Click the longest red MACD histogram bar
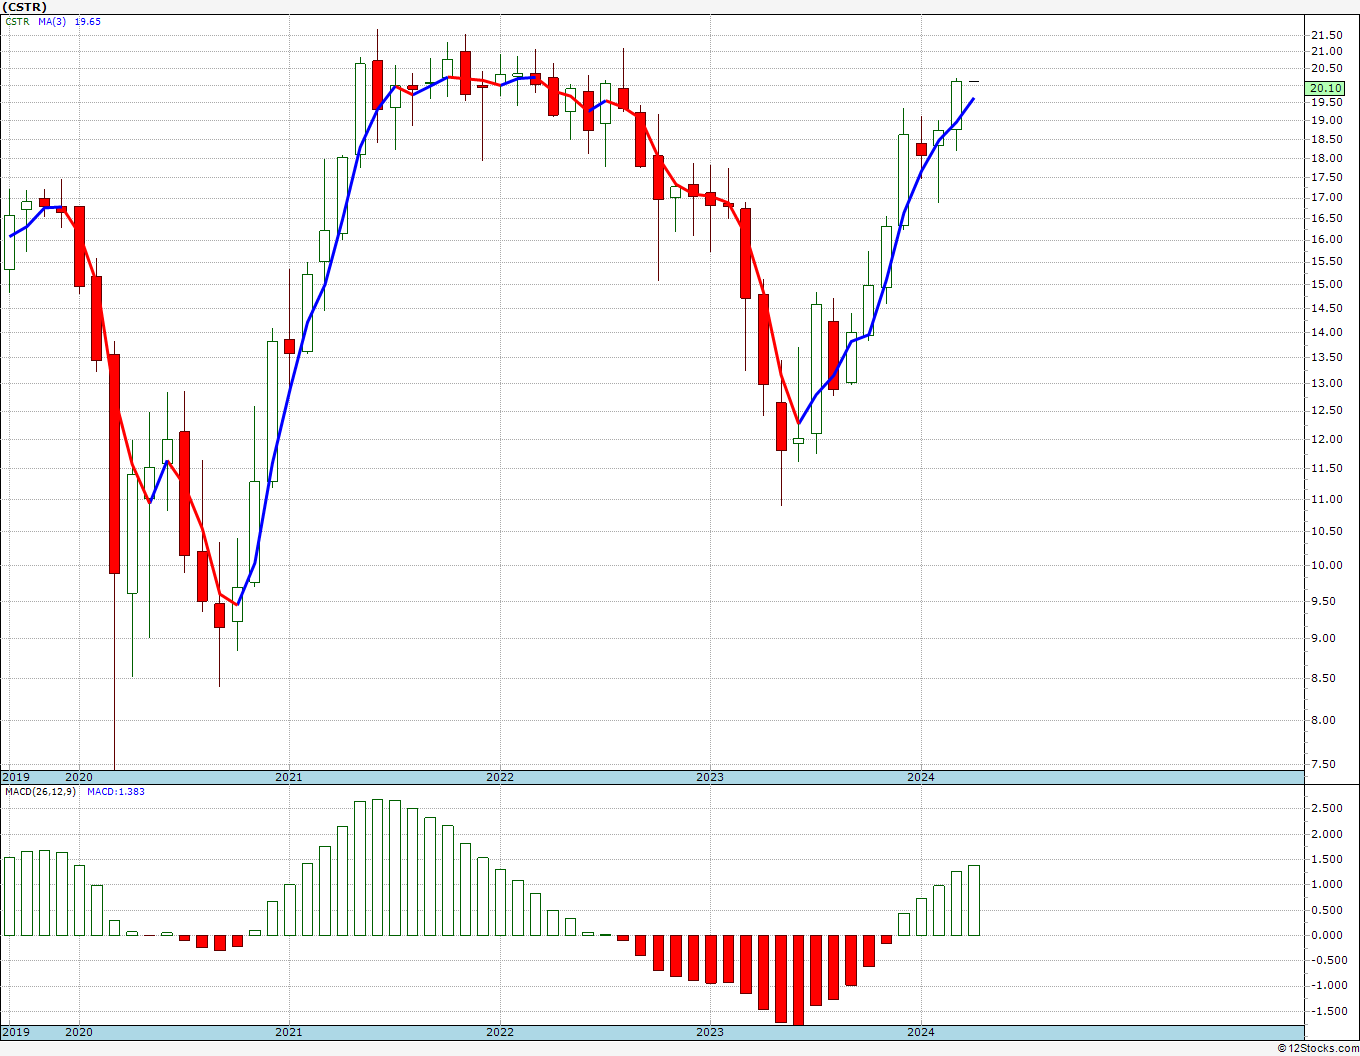Screen dimensions: 1360x1056 798,980
